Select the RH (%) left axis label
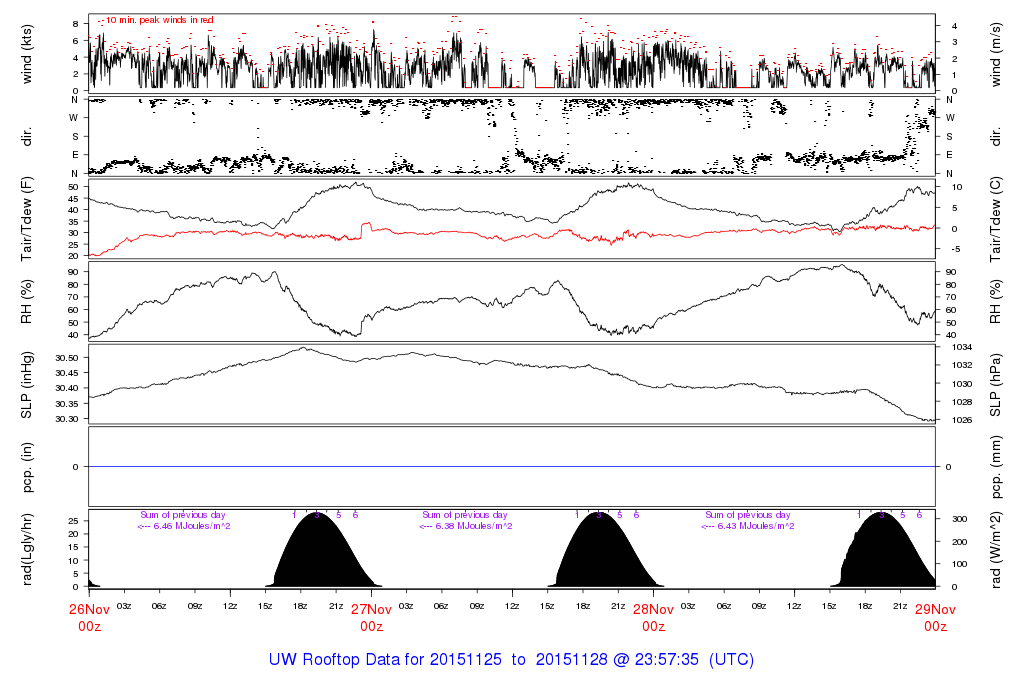Image resolution: width=1024 pixels, height=700 pixels. (27, 301)
